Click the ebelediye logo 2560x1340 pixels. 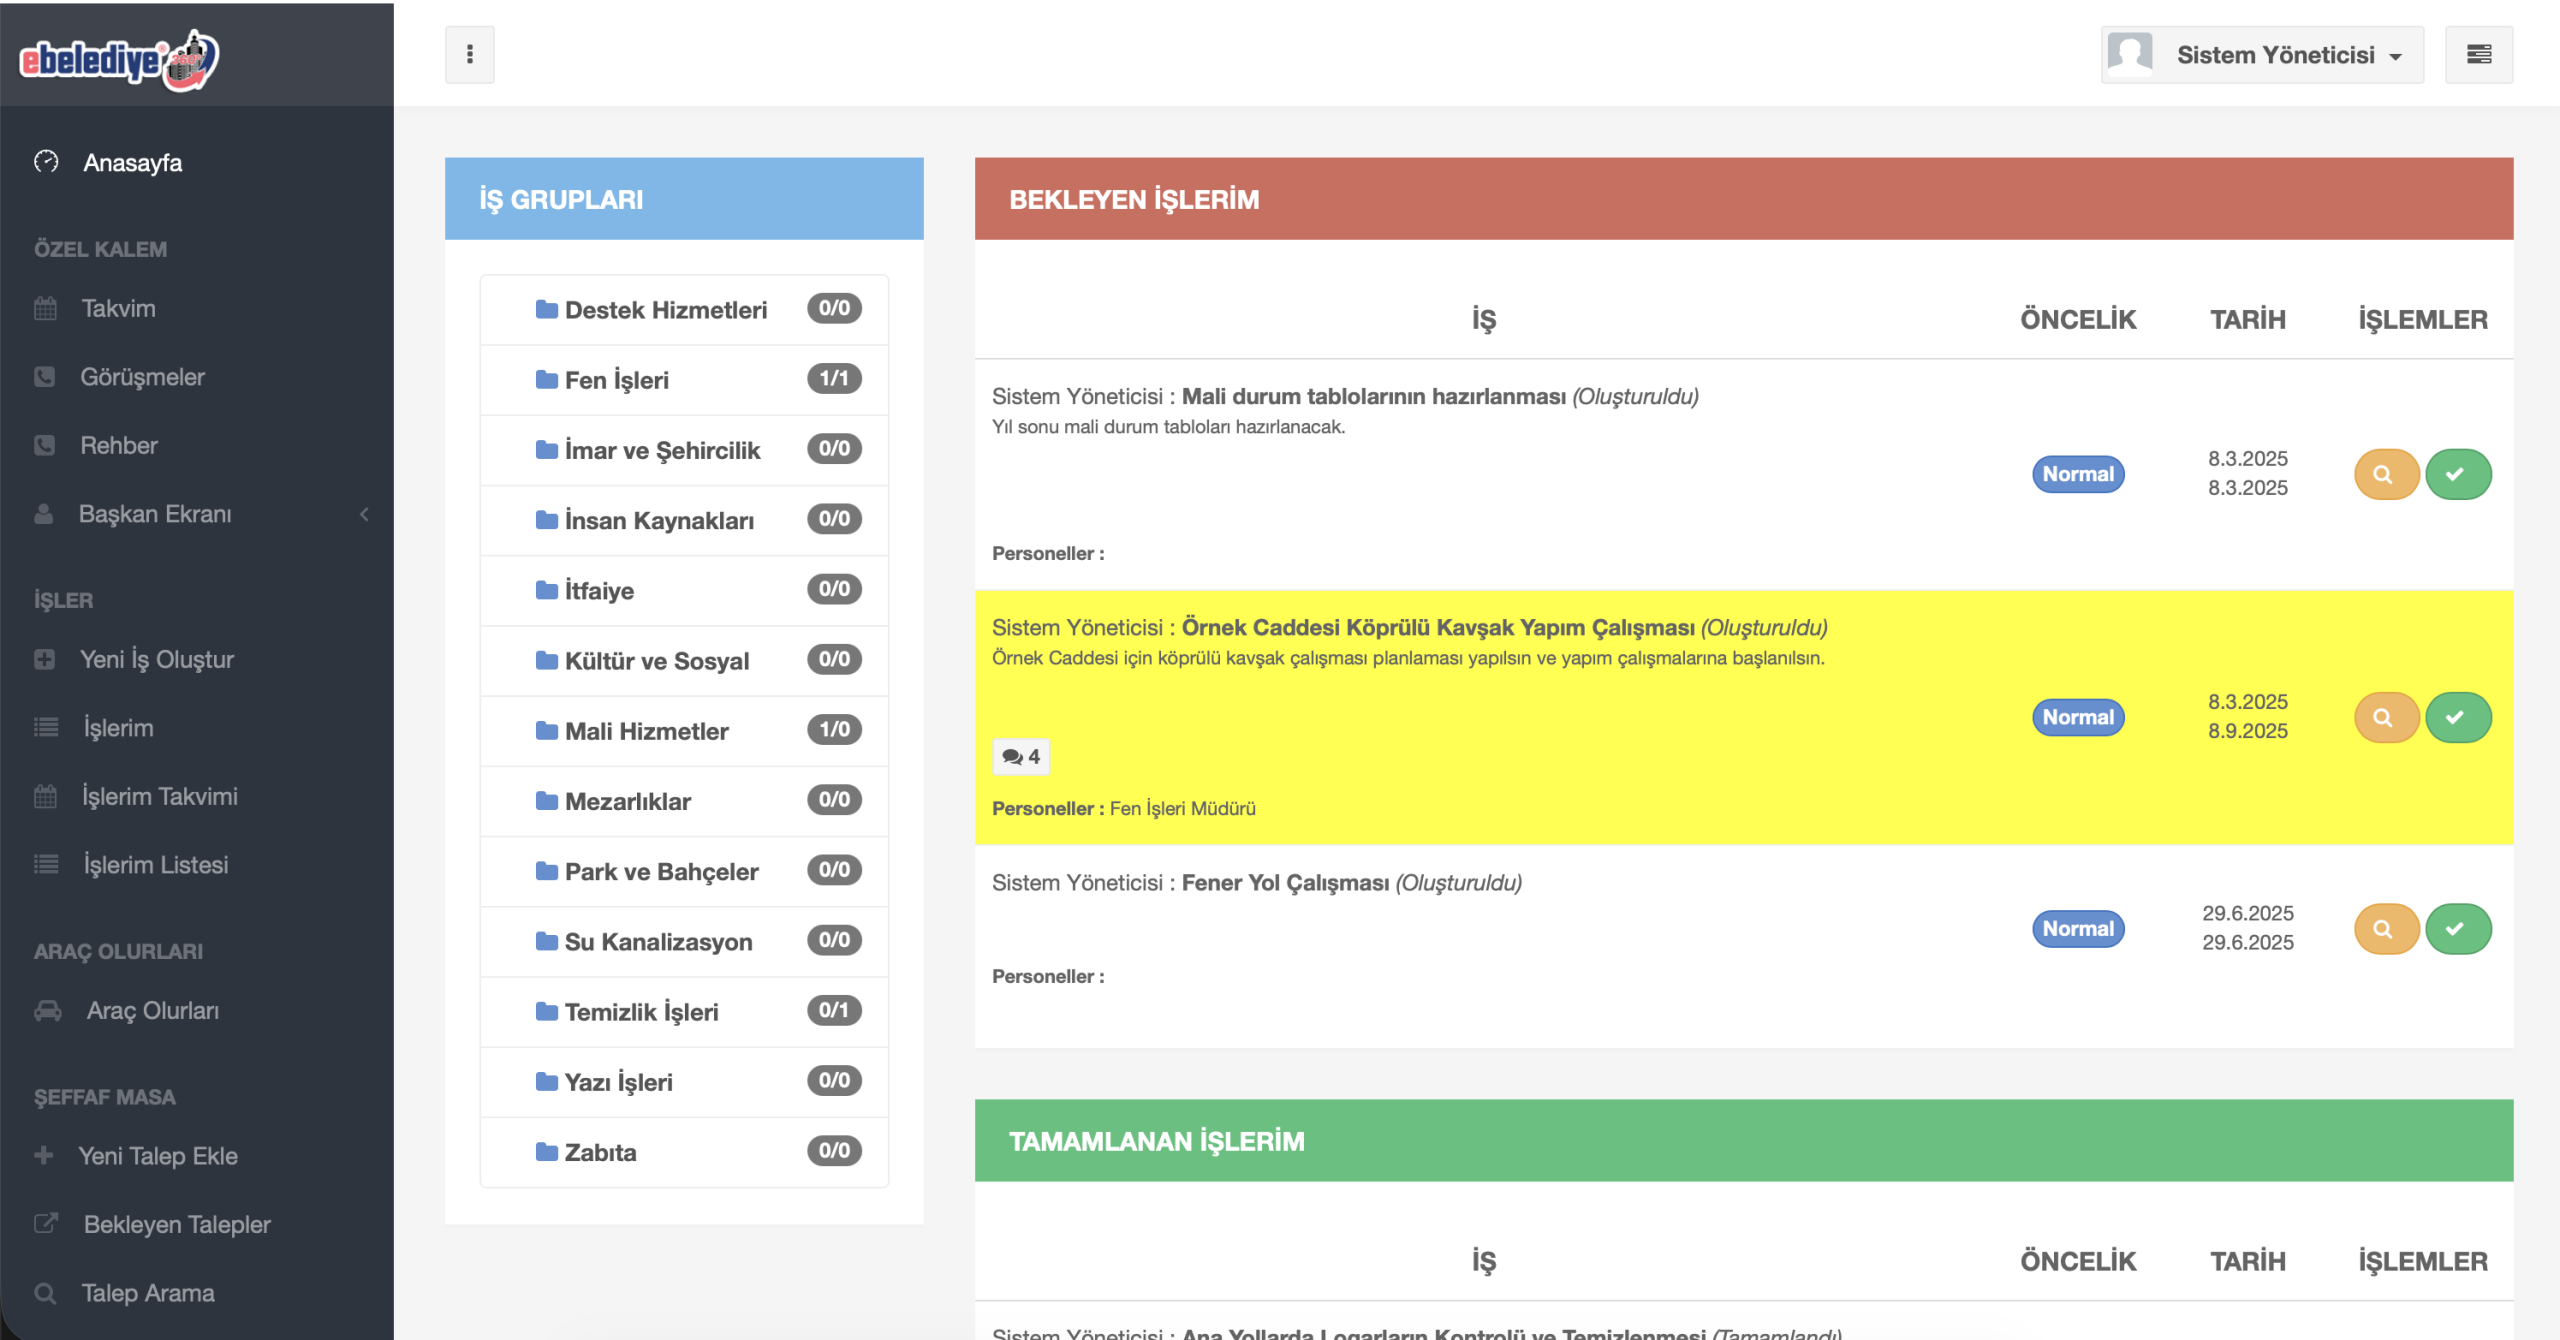[x=119, y=59]
